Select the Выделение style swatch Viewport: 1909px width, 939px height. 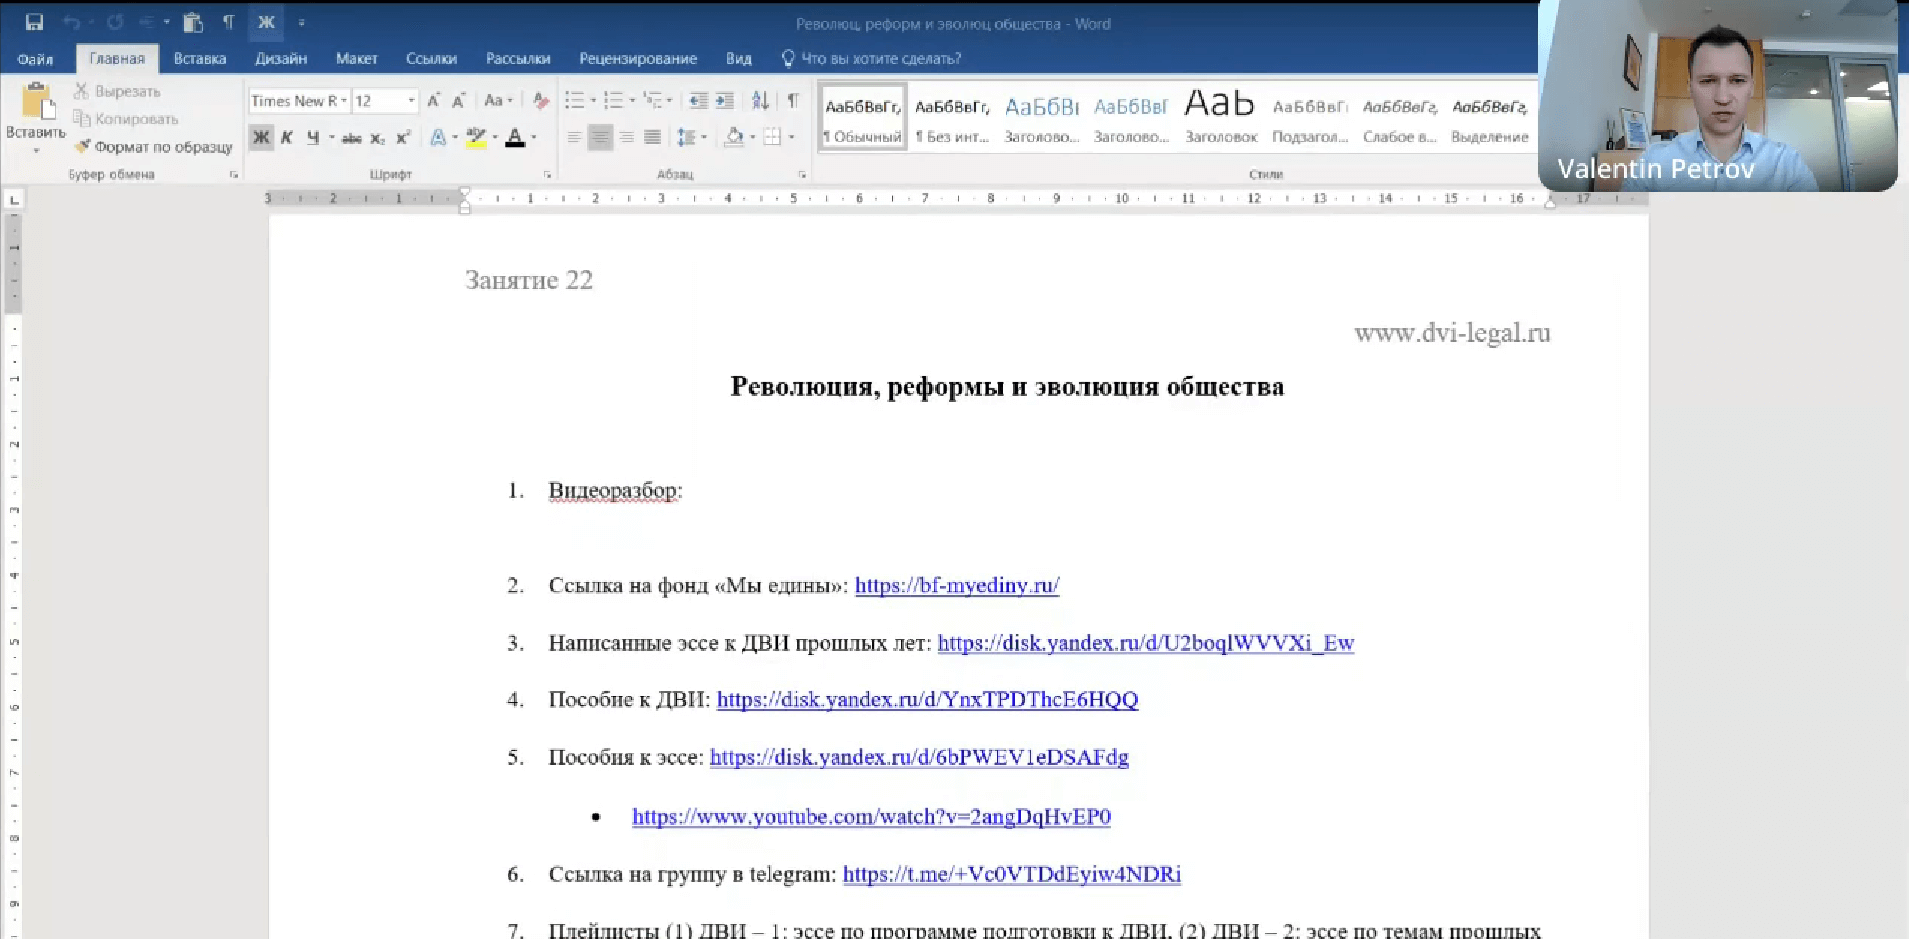pyautogui.click(x=1489, y=115)
